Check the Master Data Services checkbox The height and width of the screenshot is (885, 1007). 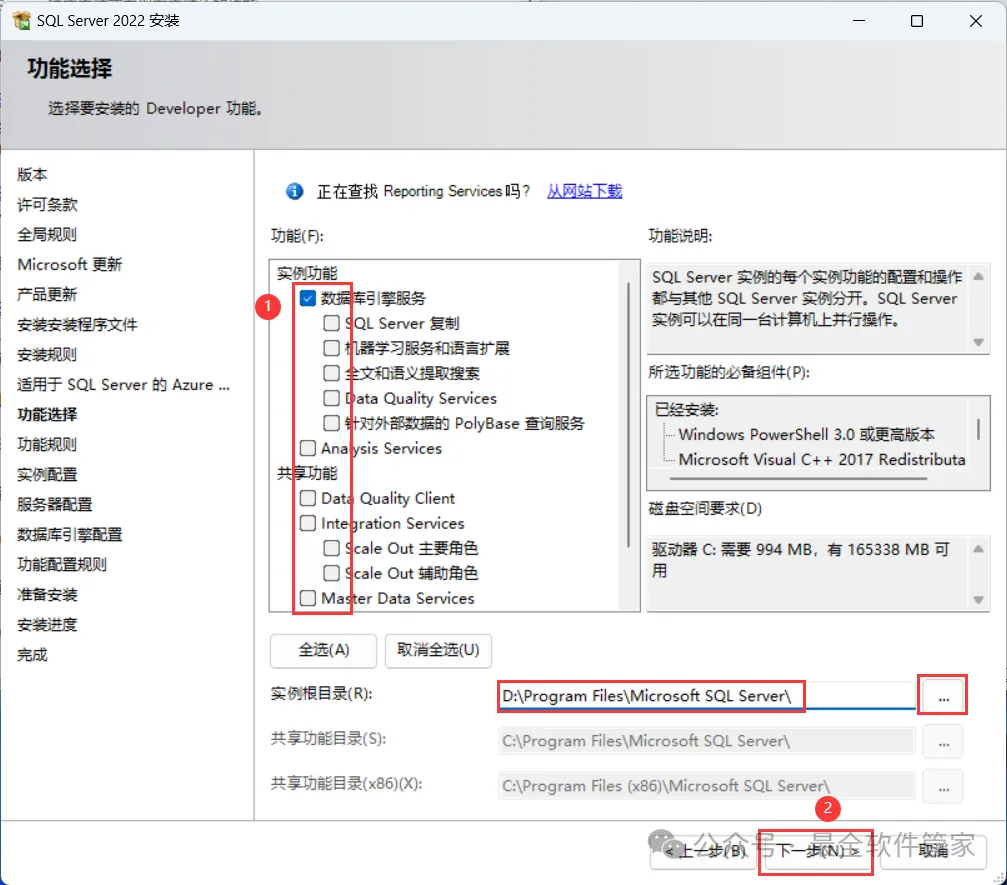pos(308,599)
